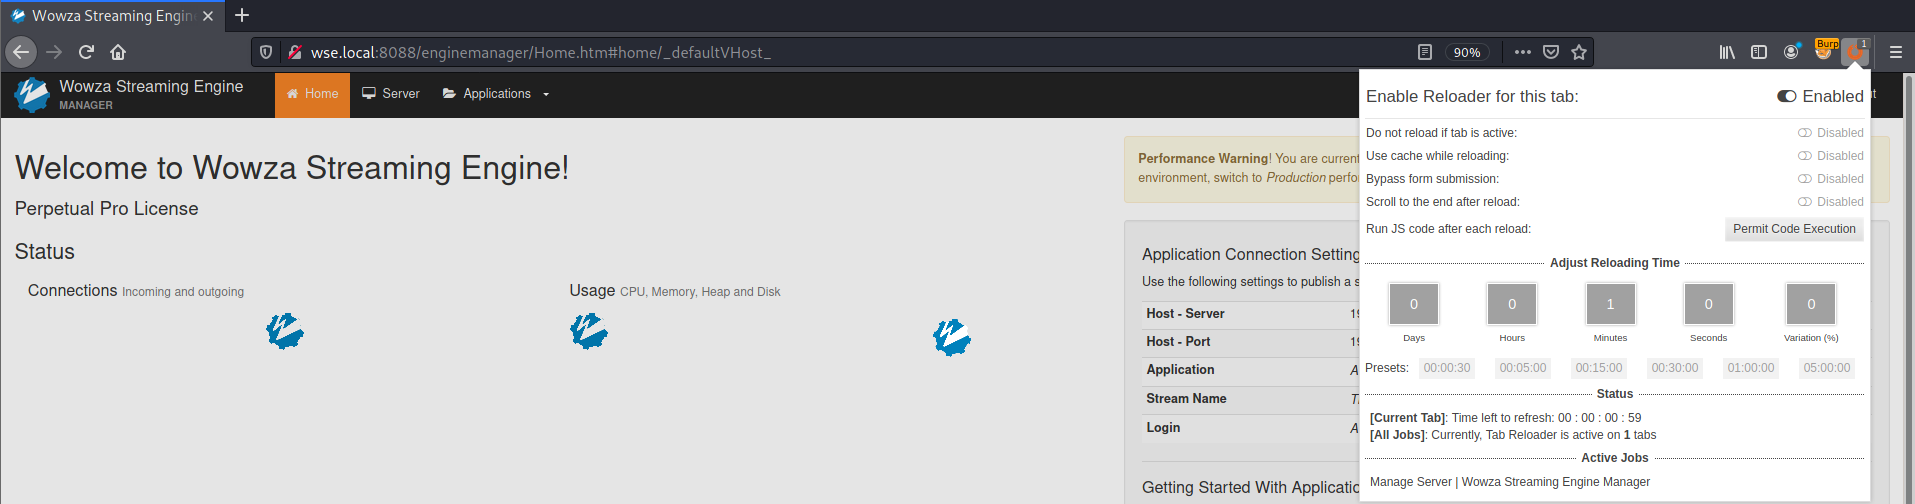Screen dimensions: 1915x504
Task: Click the Hours number field
Action: 1512,304
